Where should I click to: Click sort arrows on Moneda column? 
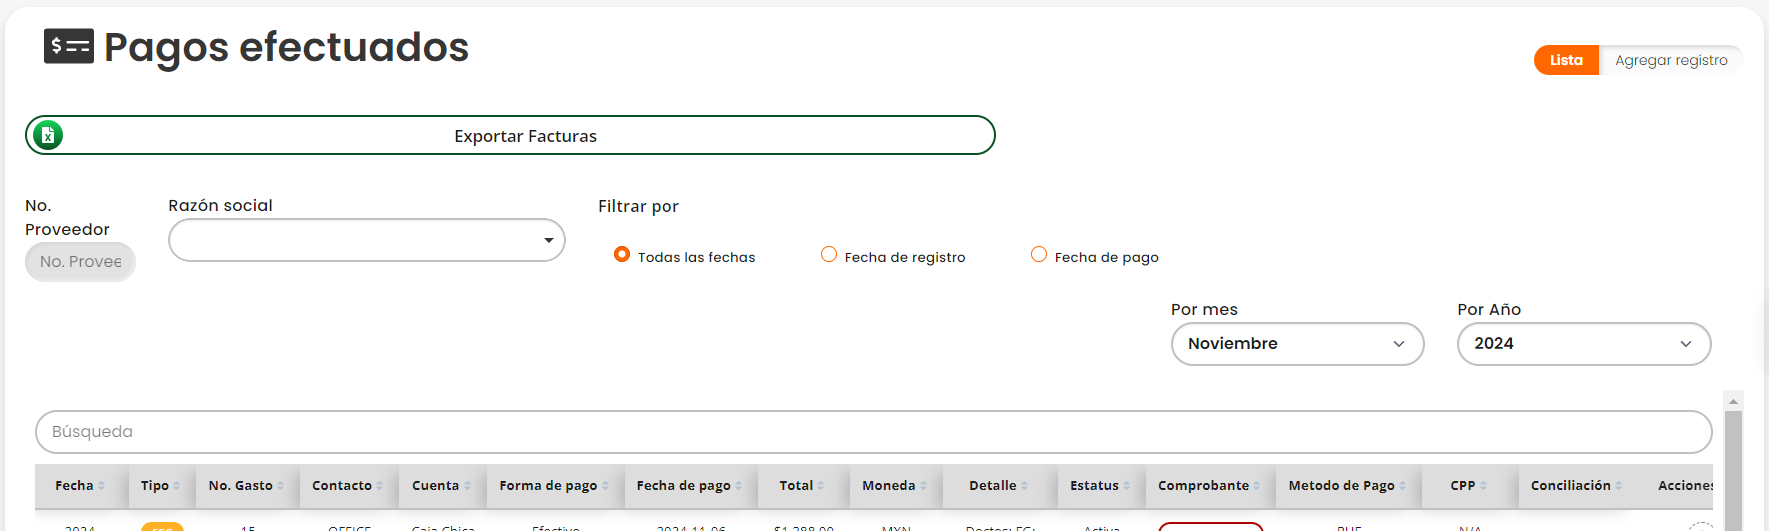[x=923, y=486]
